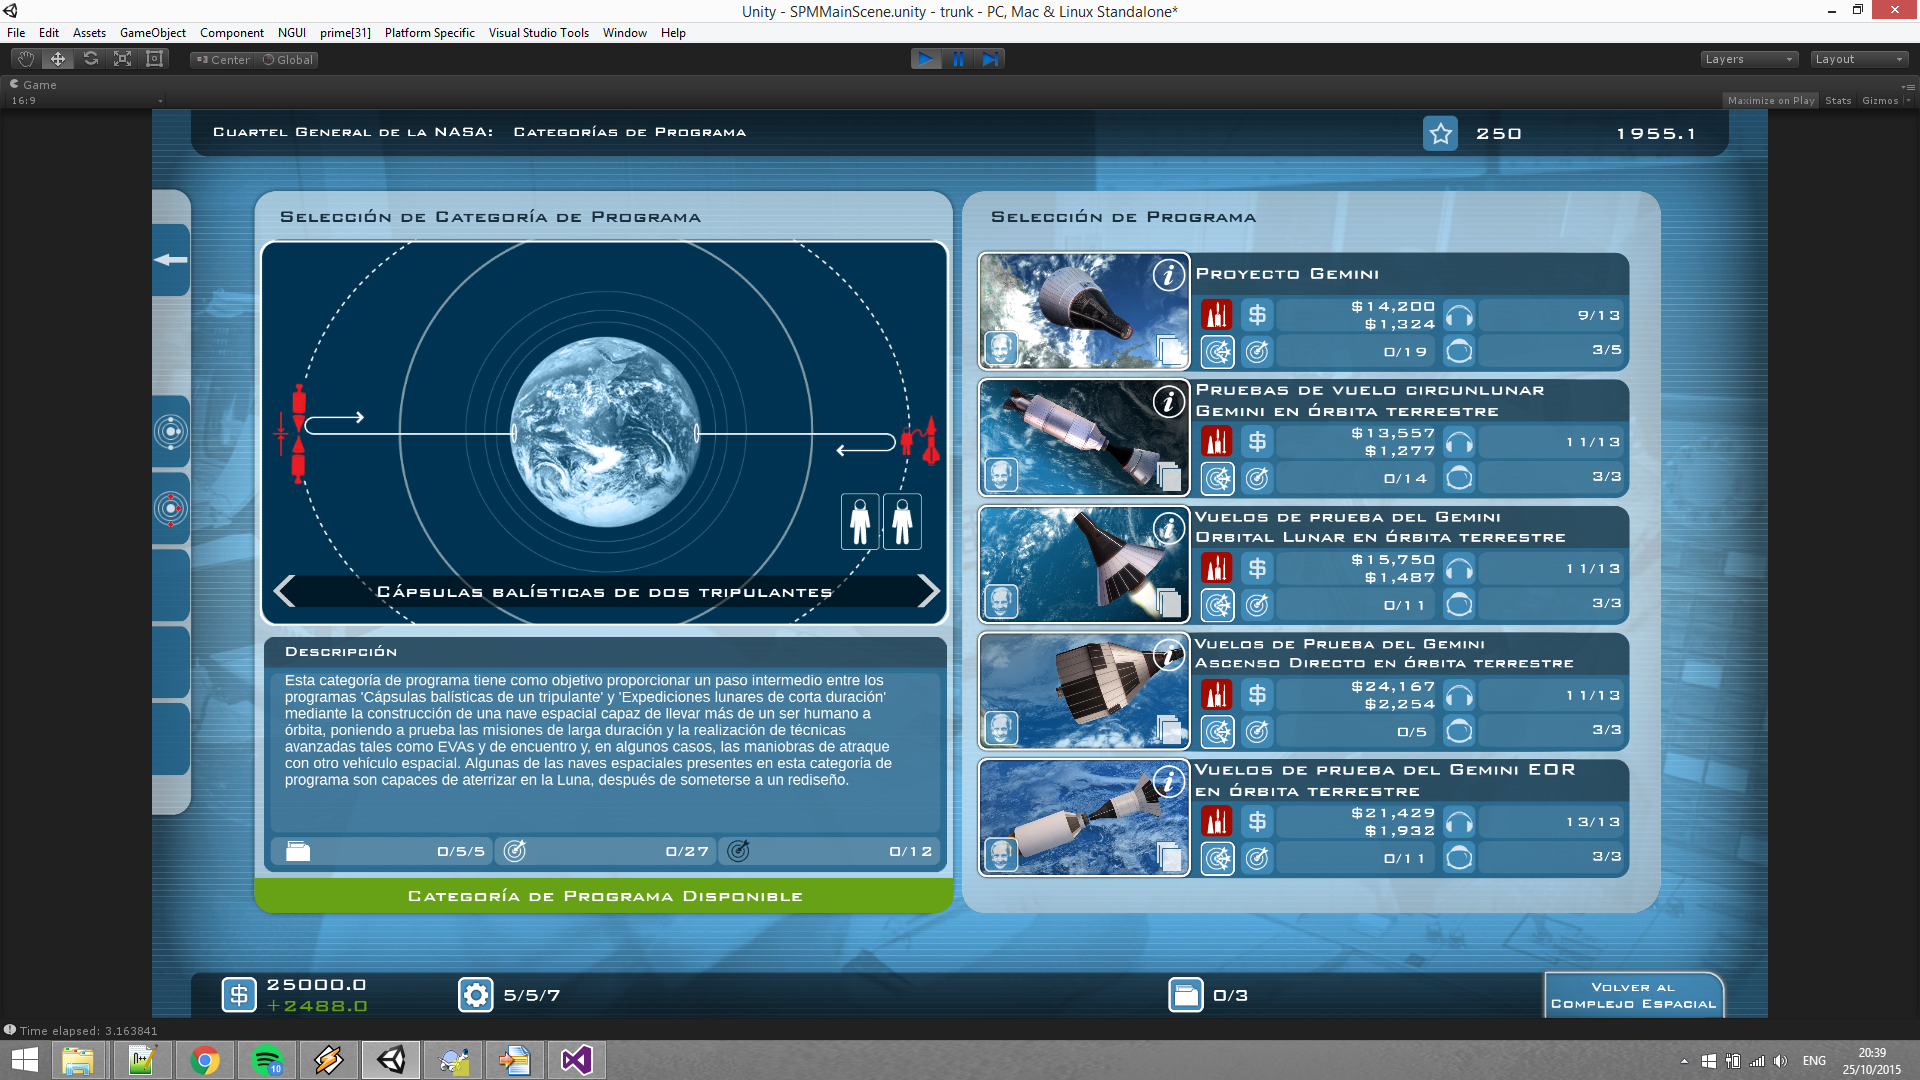Image resolution: width=1920 pixels, height=1080 pixels.
Task: Show previous program category with left chevron
Action: point(285,591)
